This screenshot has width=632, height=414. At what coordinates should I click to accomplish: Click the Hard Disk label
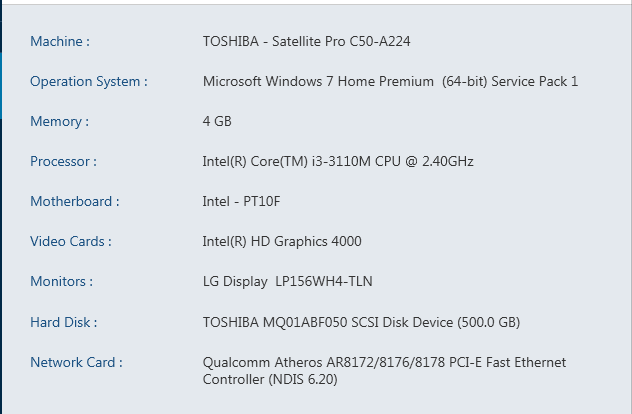pos(64,322)
